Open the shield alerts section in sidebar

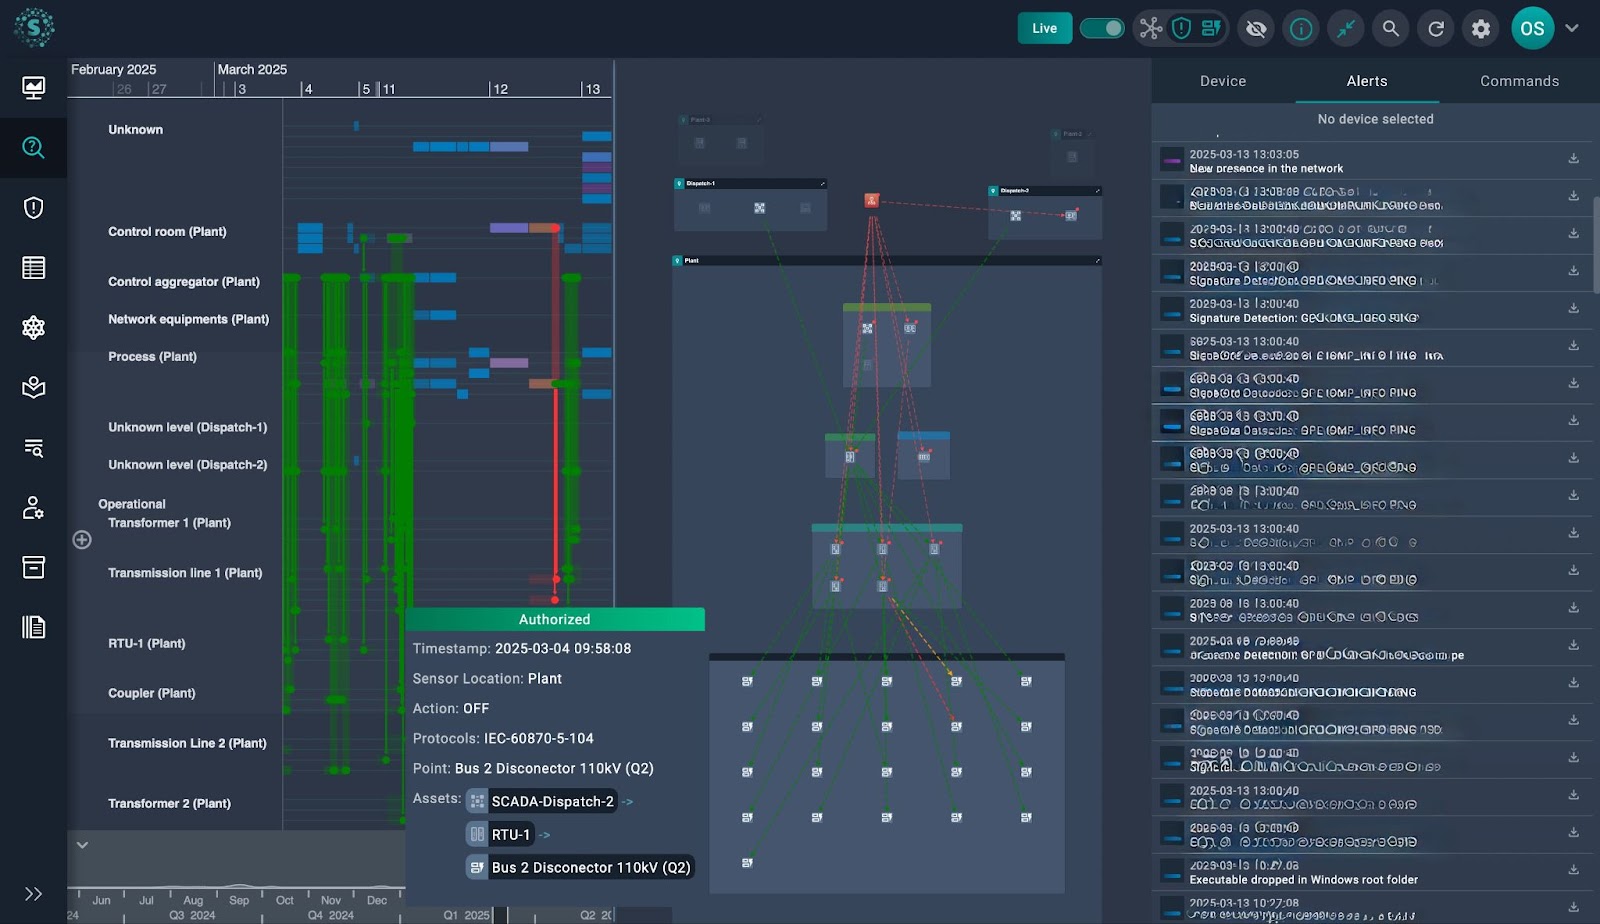tap(33, 208)
